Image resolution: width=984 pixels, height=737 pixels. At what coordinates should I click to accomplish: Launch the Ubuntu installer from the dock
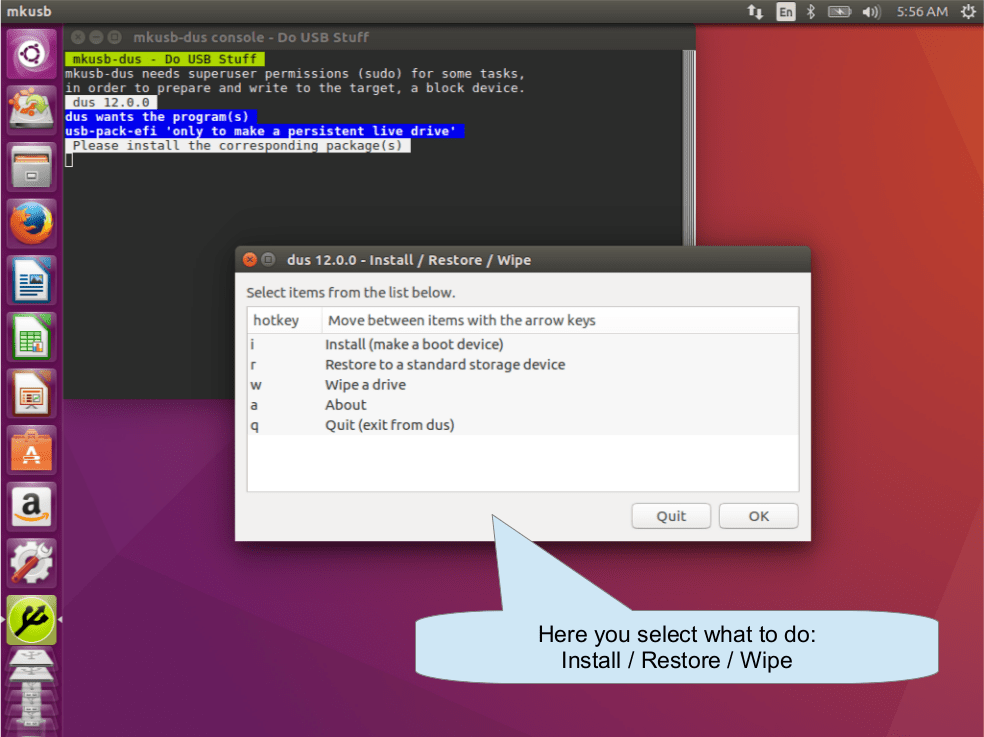[x=31, y=109]
